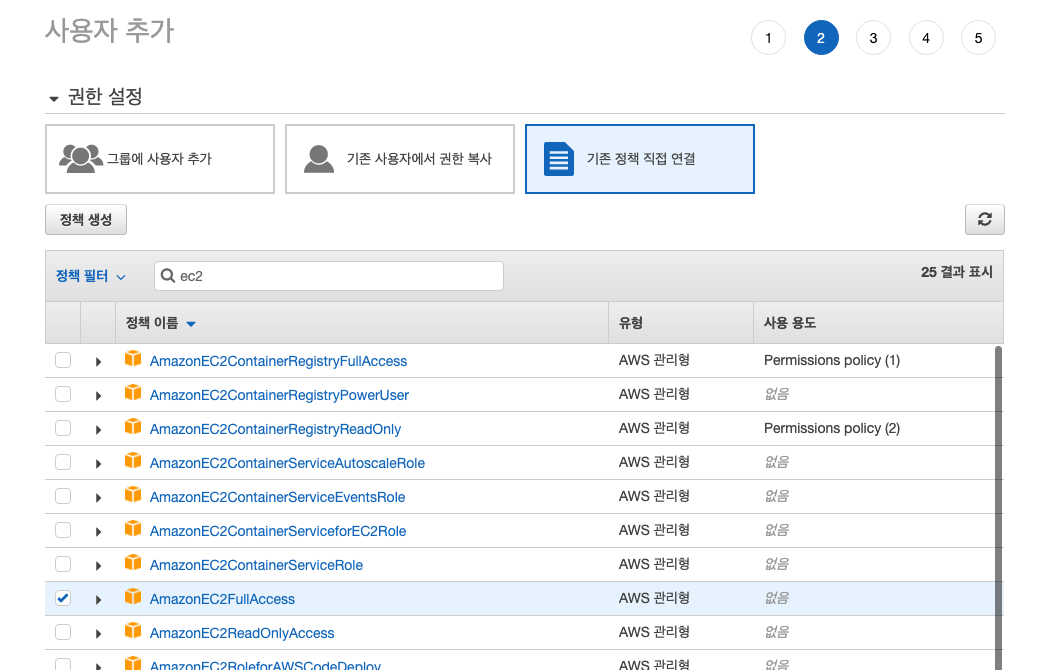
Task: Click the active step 2 indicator
Action: (x=821, y=38)
